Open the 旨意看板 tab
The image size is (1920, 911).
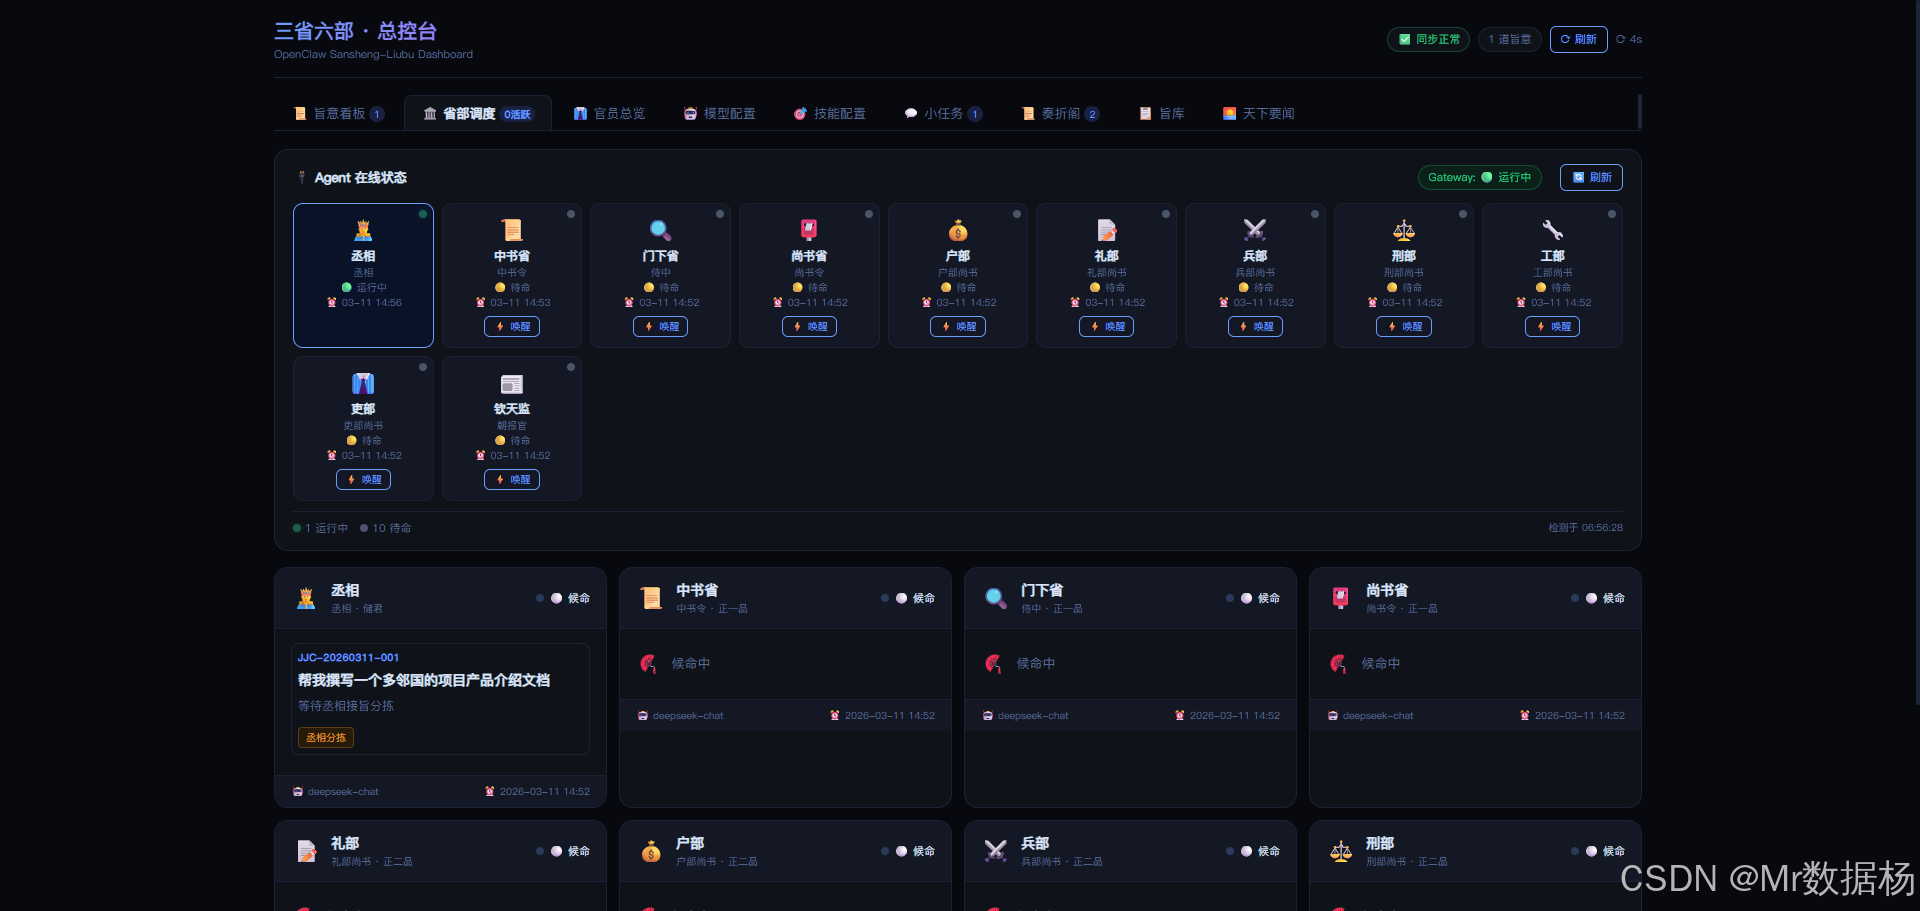point(339,114)
